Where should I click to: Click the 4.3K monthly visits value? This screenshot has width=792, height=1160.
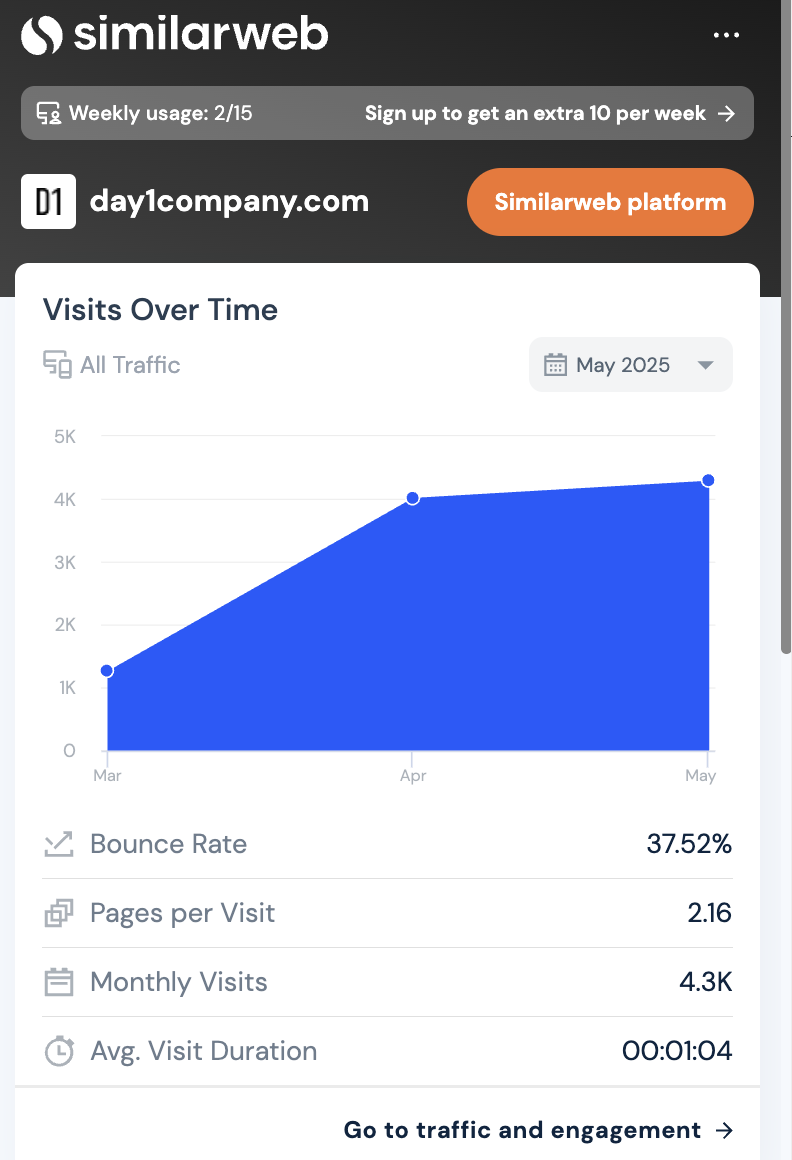[x=705, y=982]
